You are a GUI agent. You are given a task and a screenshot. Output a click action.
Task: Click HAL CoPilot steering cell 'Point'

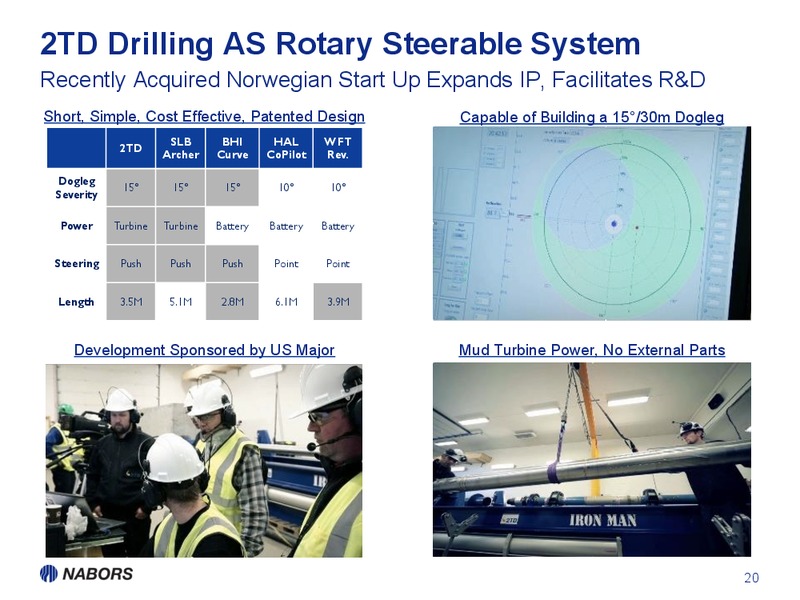point(286,264)
